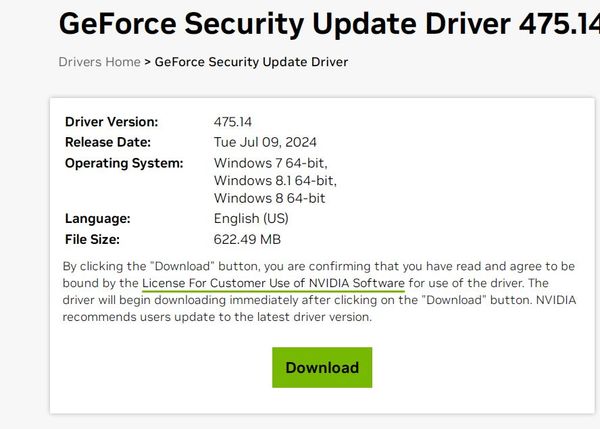Click the green Download button
Viewport: 600px width, 429px height.
click(x=322, y=367)
